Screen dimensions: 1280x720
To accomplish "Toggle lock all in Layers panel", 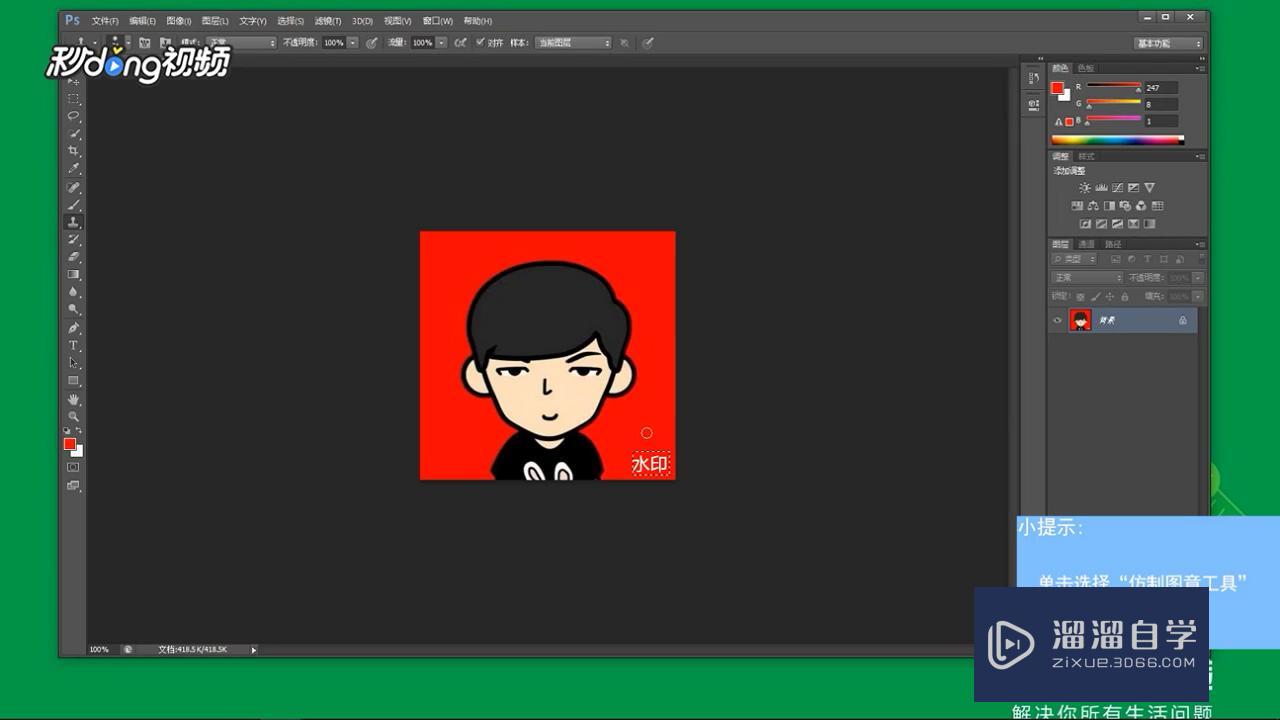I will [x=1125, y=297].
